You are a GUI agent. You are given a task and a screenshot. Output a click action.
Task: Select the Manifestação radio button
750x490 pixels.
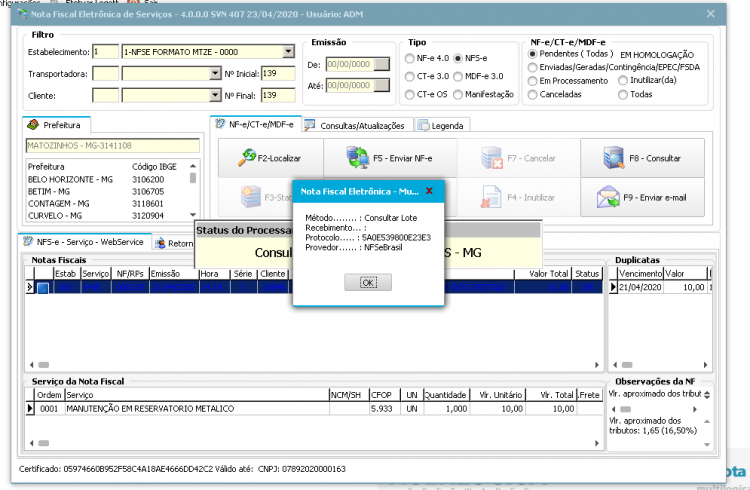pyautogui.click(x=458, y=95)
